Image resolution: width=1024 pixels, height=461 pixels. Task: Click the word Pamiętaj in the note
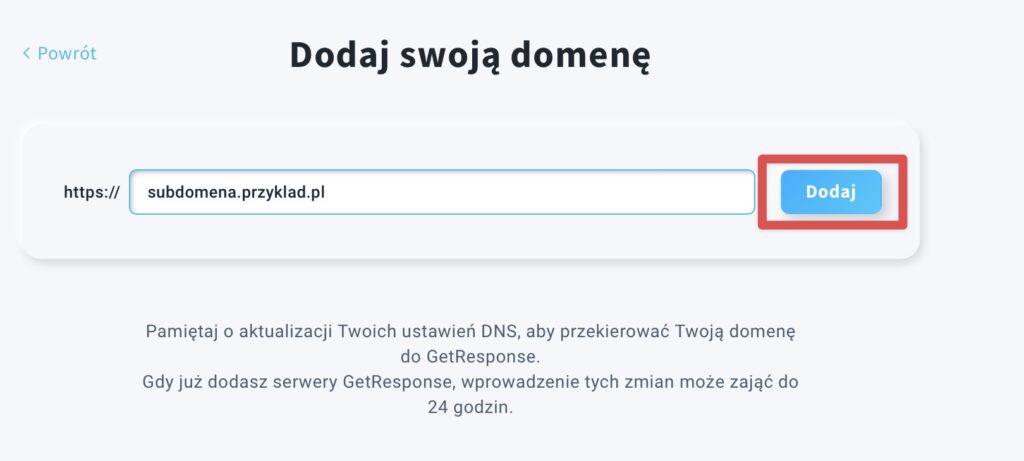coord(174,332)
